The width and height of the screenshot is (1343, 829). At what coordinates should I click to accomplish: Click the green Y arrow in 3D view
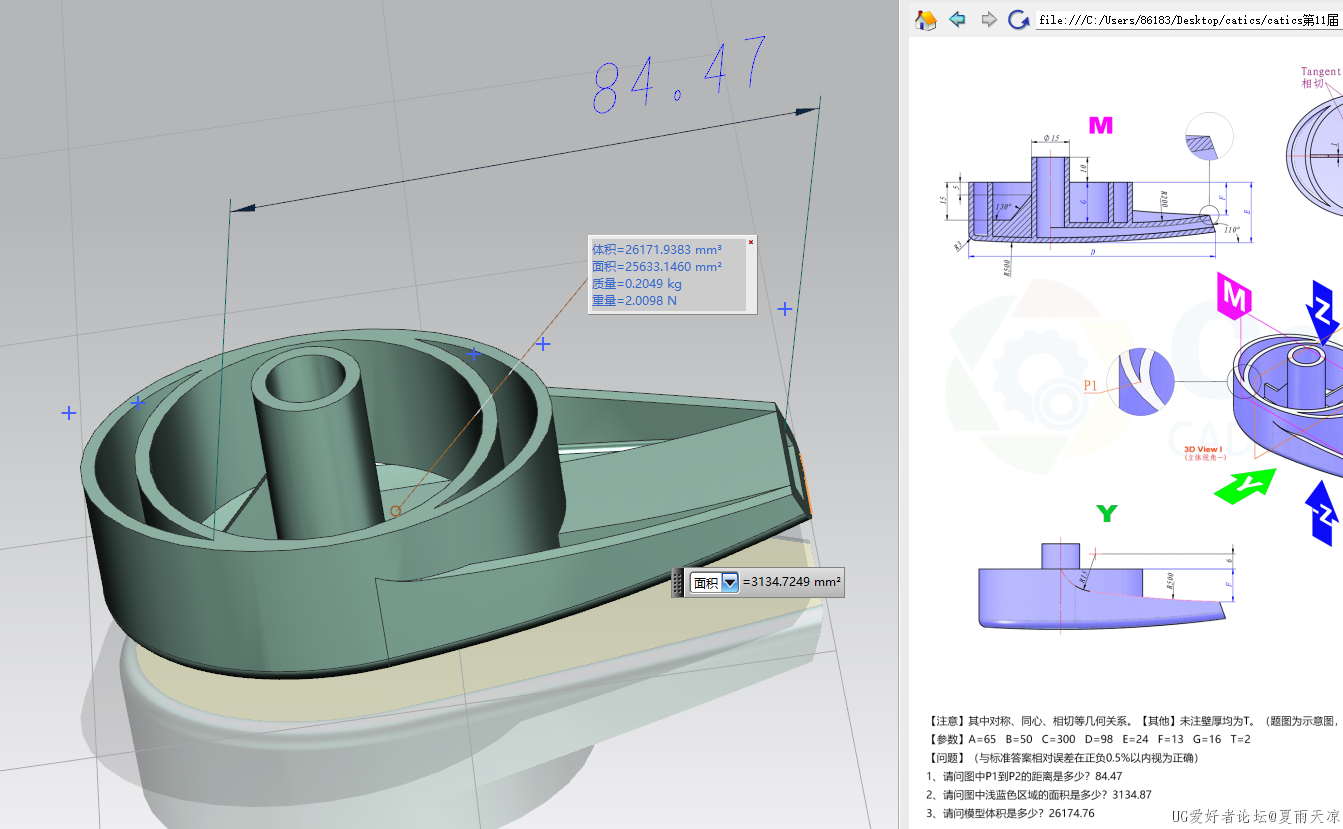click(1245, 486)
